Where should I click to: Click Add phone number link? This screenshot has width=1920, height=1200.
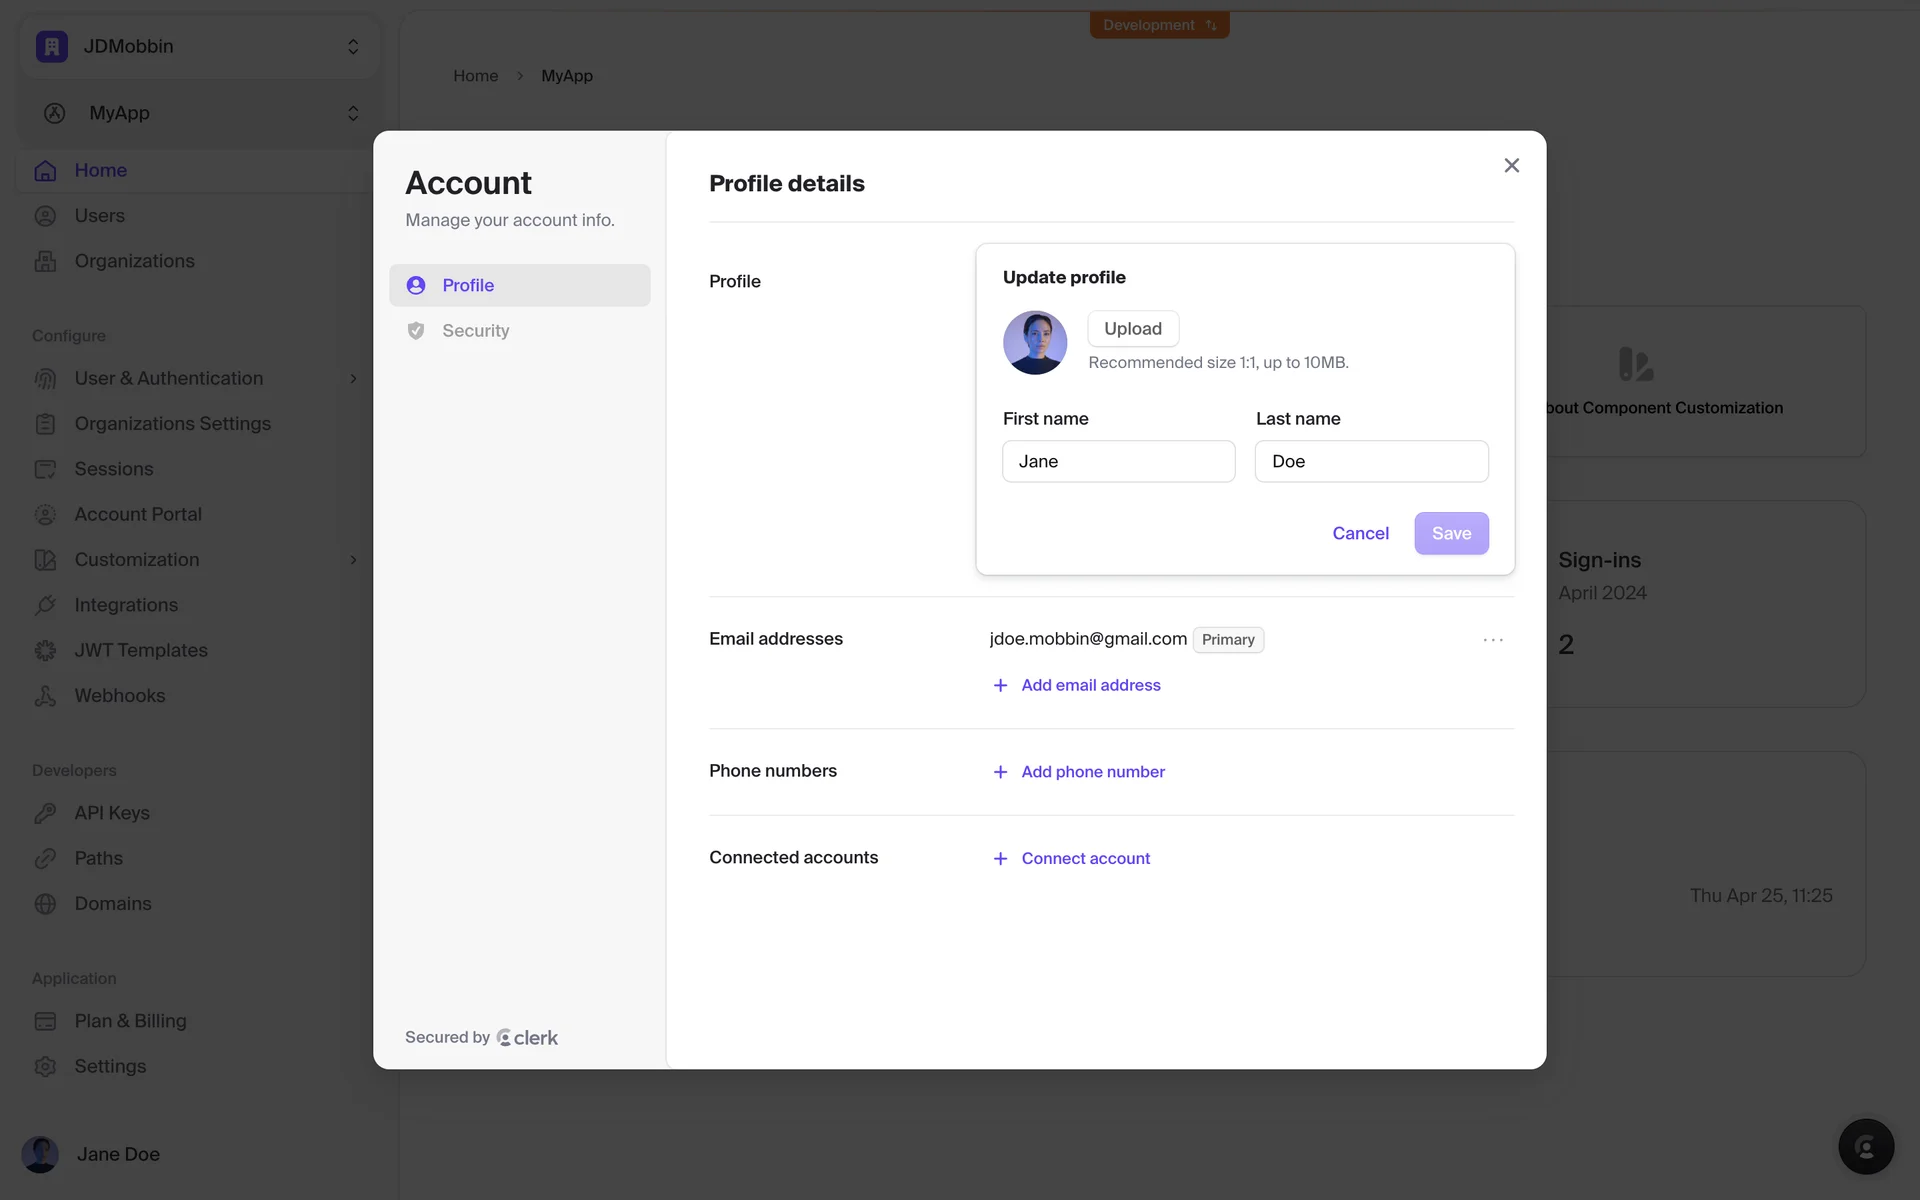tap(1092, 772)
